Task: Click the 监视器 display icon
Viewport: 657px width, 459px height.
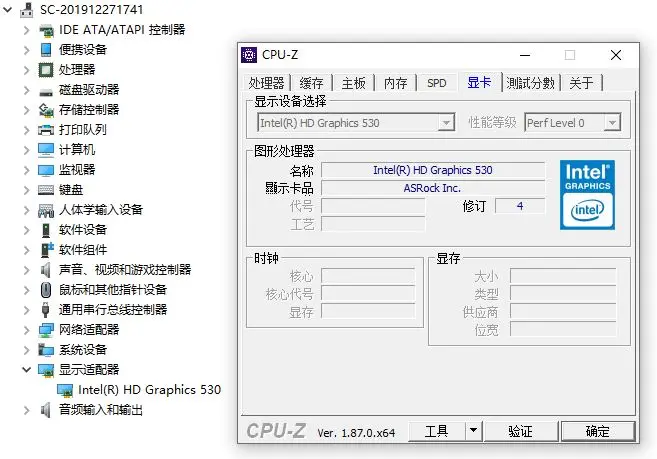Action: point(46,170)
